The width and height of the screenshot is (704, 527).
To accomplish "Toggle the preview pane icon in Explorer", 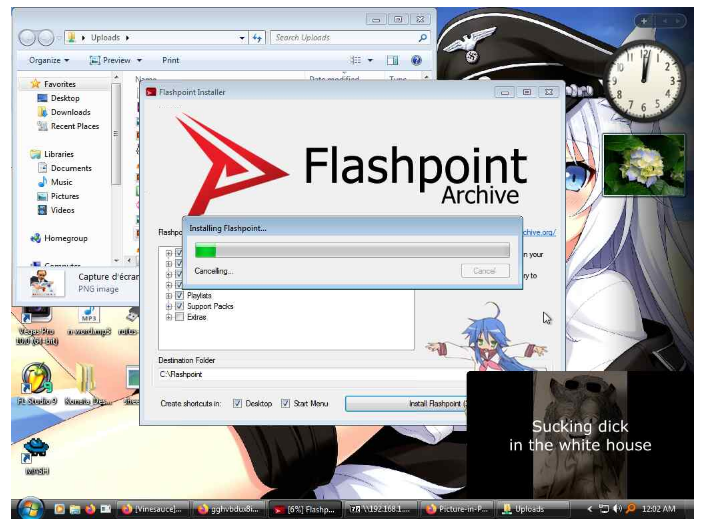I will [x=392, y=60].
